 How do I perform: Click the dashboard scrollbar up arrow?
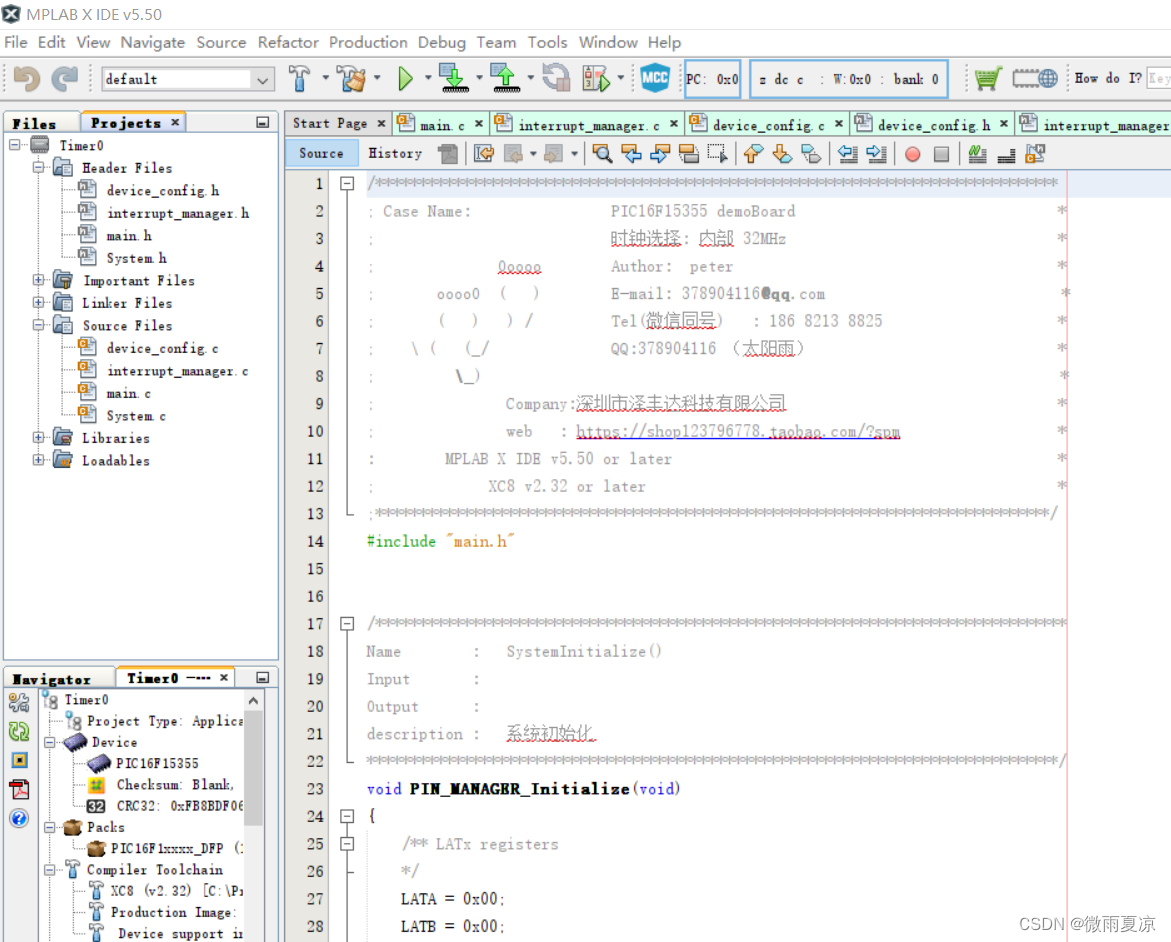coord(253,701)
